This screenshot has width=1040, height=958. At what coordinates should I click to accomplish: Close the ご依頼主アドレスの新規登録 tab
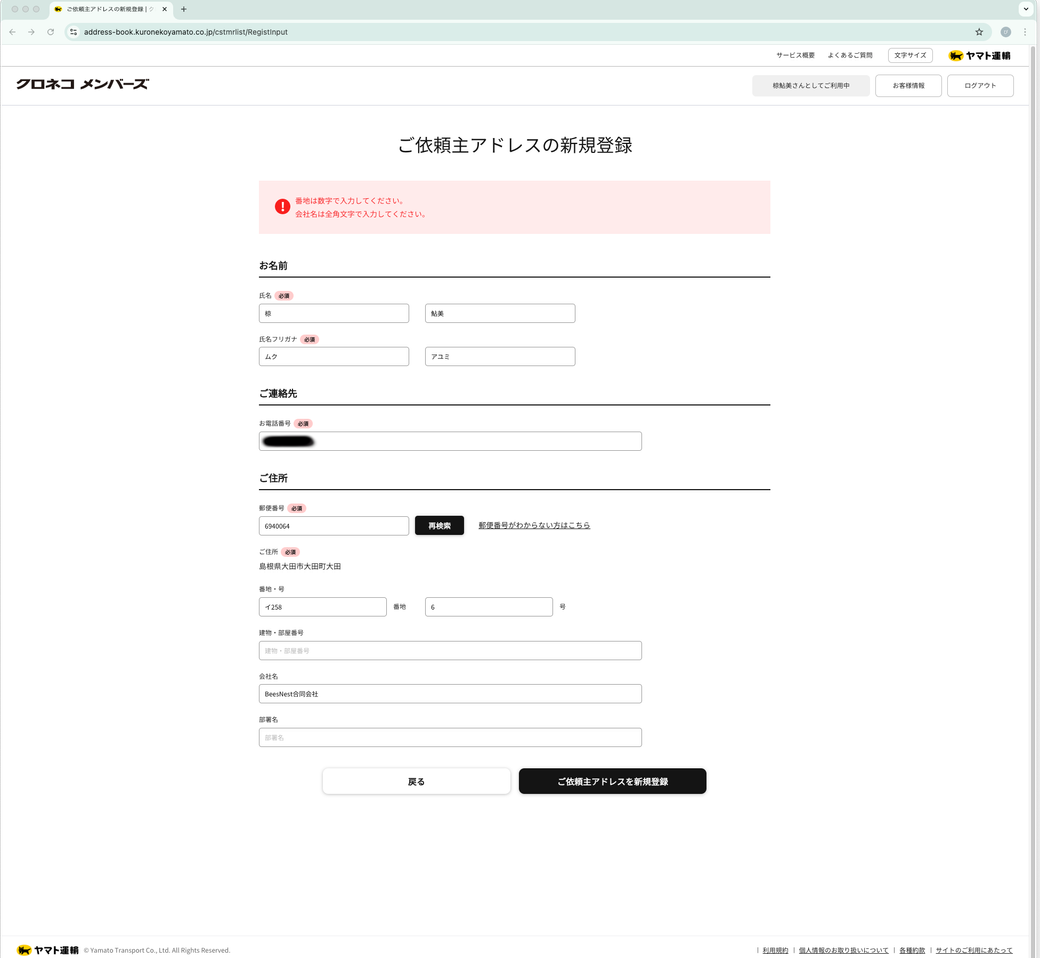(x=164, y=9)
